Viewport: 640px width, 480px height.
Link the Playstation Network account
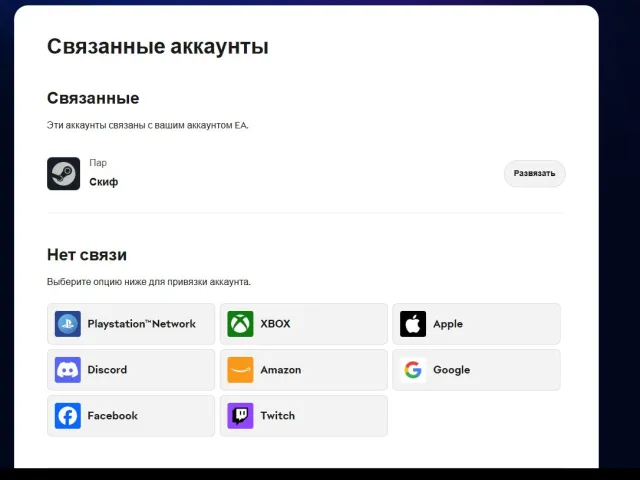click(x=131, y=324)
